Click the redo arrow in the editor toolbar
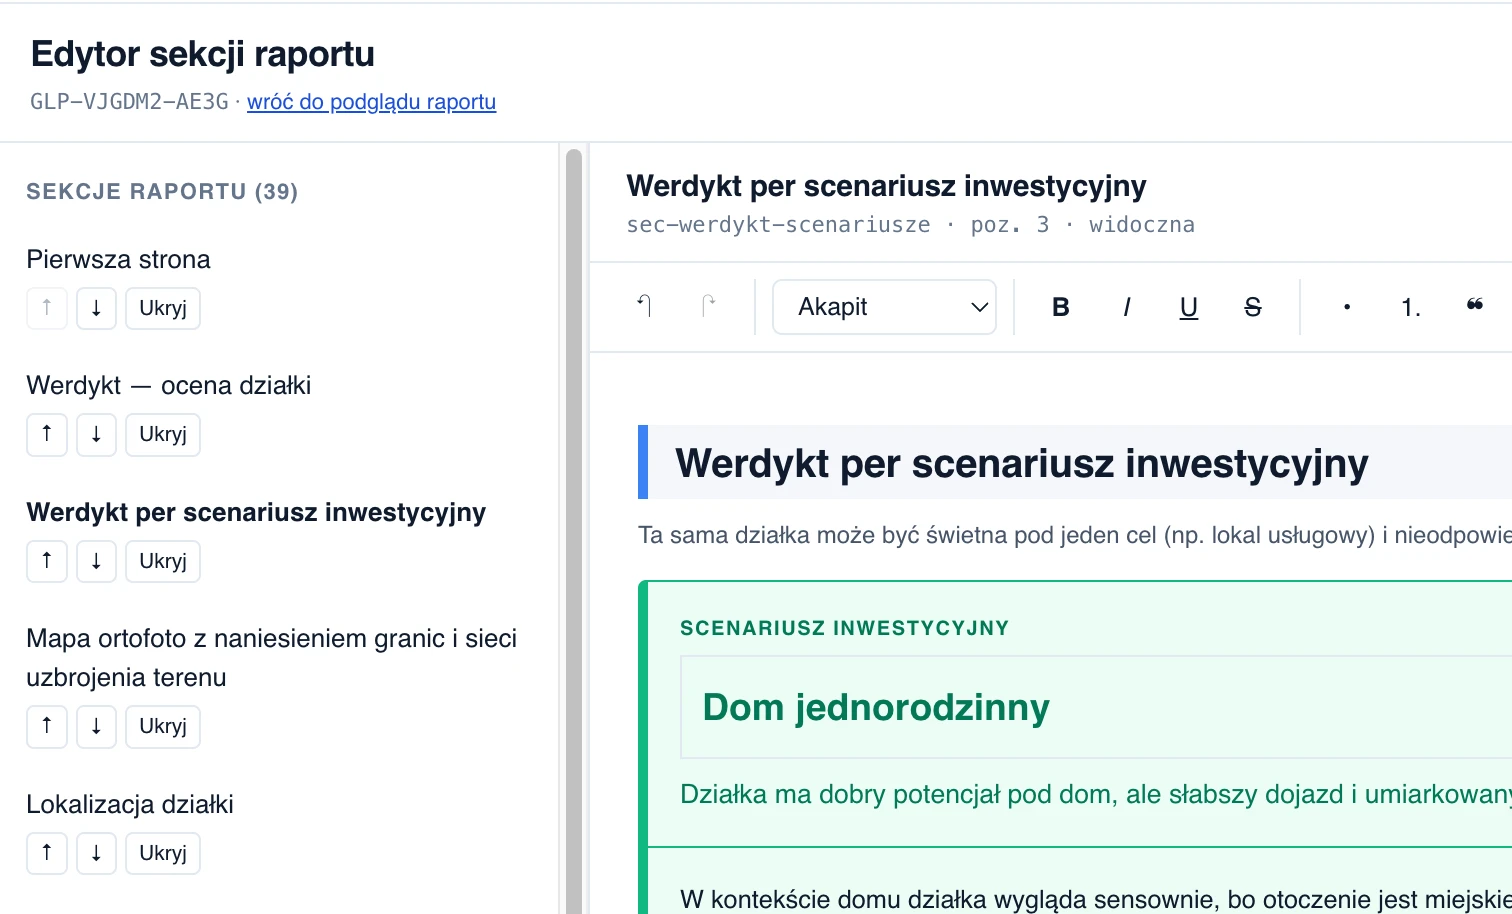 click(709, 306)
